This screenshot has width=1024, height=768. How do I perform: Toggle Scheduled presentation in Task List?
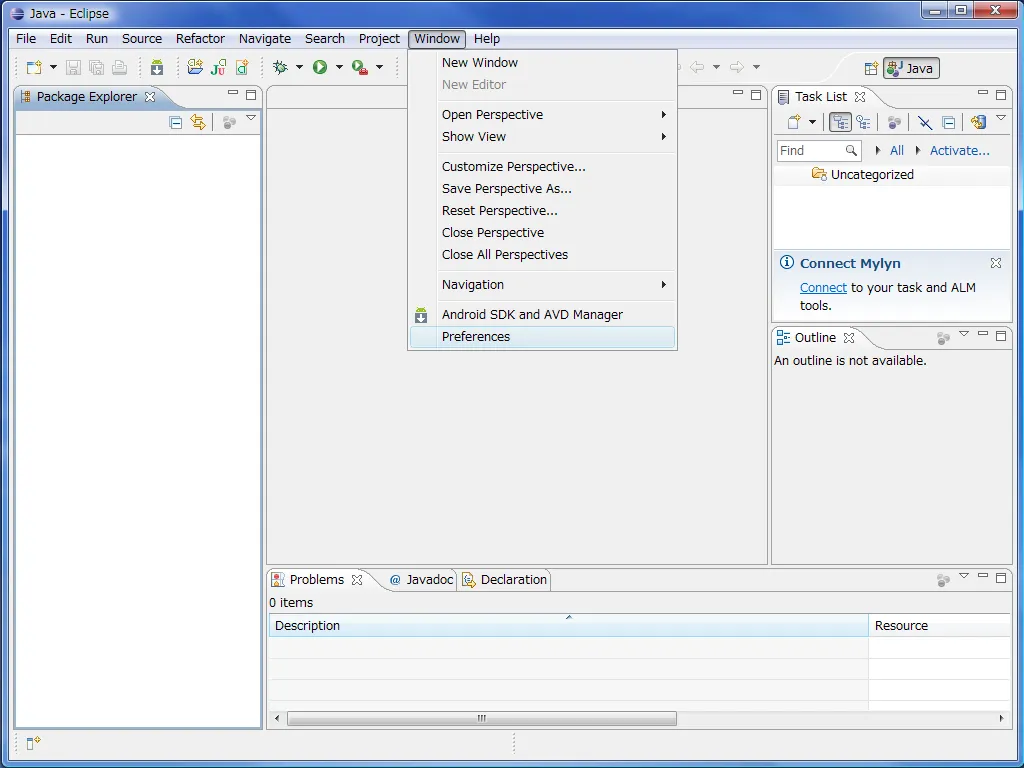click(863, 122)
